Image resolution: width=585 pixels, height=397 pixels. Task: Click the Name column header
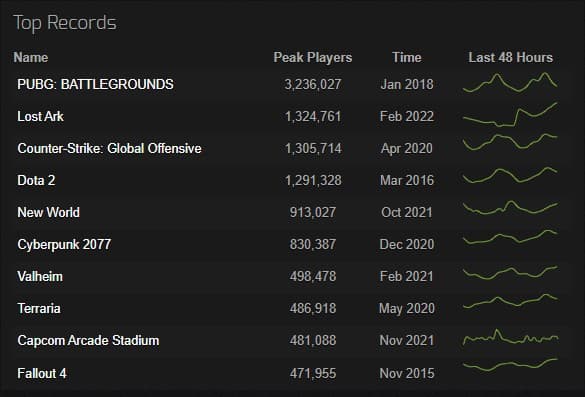[31, 57]
